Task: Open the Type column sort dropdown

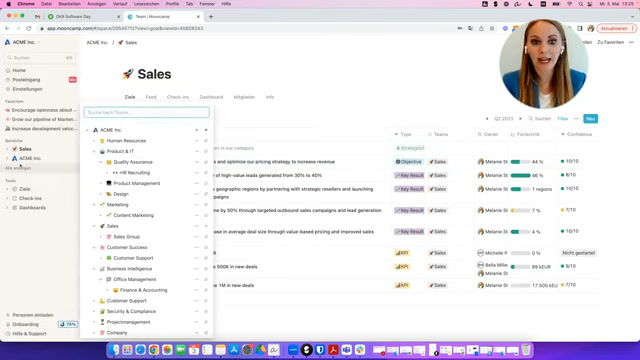Action: [396, 134]
